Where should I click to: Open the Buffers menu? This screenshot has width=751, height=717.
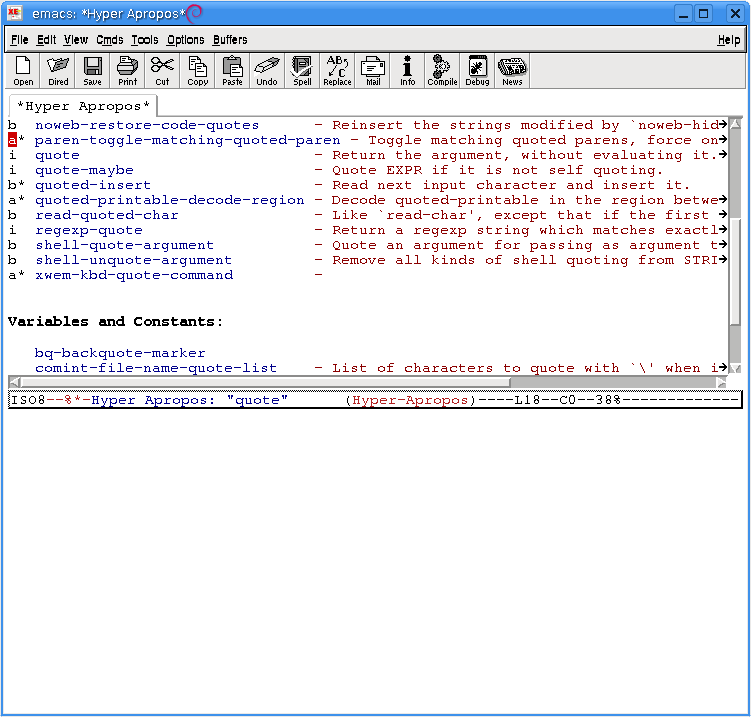pos(230,40)
